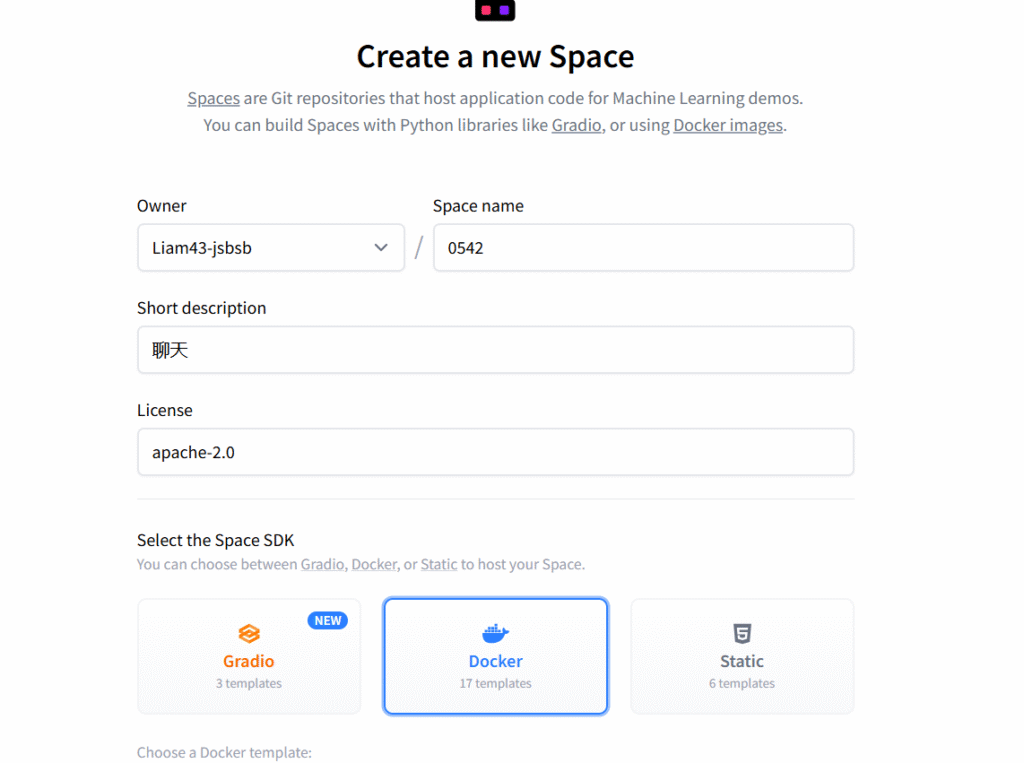
Task: Select the Gradio SDK card
Action: pyautogui.click(x=249, y=656)
